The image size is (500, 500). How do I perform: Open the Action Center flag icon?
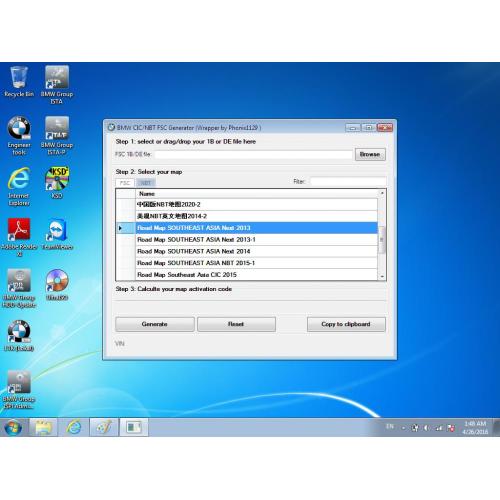(x=451, y=428)
